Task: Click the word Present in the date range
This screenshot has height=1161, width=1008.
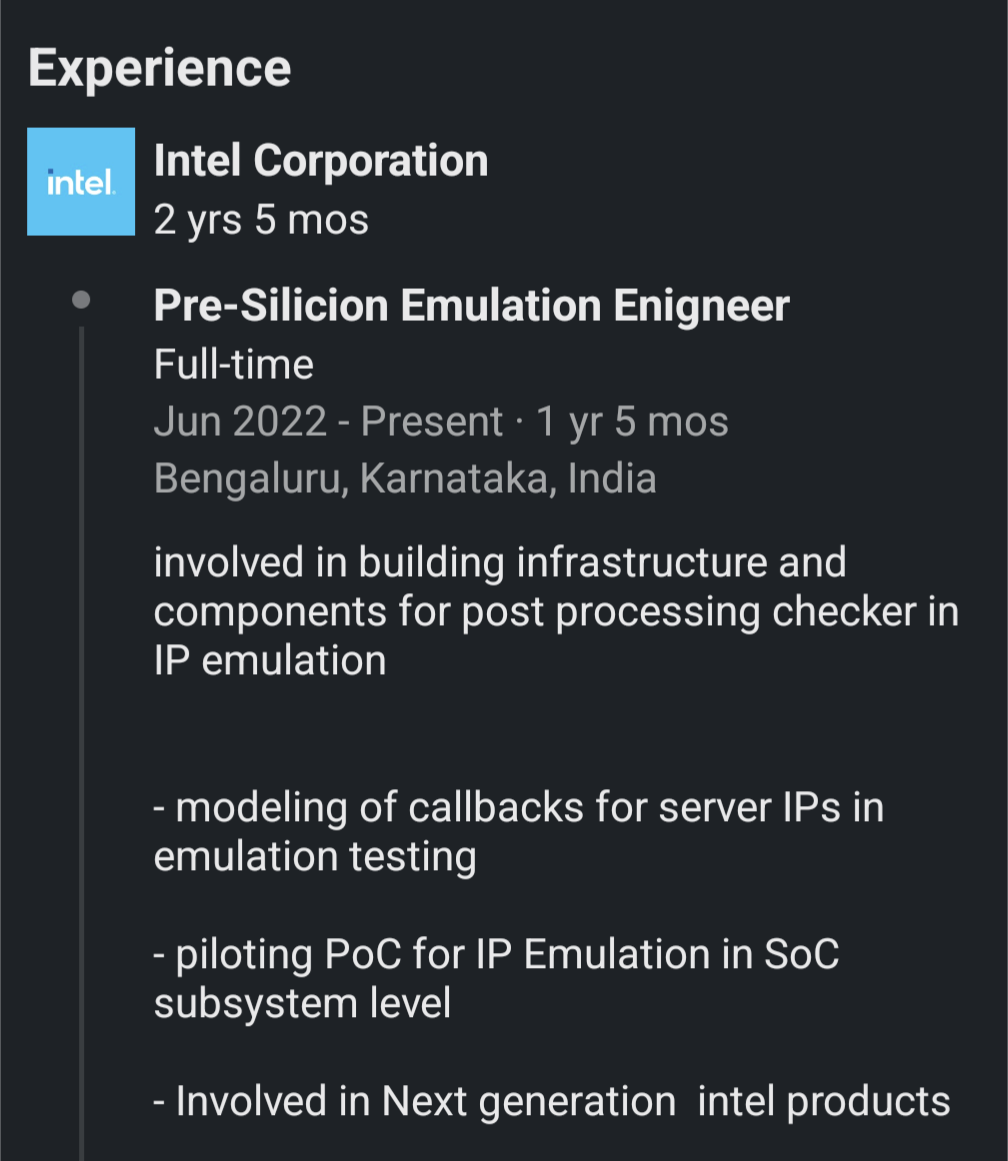Action: (432, 421)
